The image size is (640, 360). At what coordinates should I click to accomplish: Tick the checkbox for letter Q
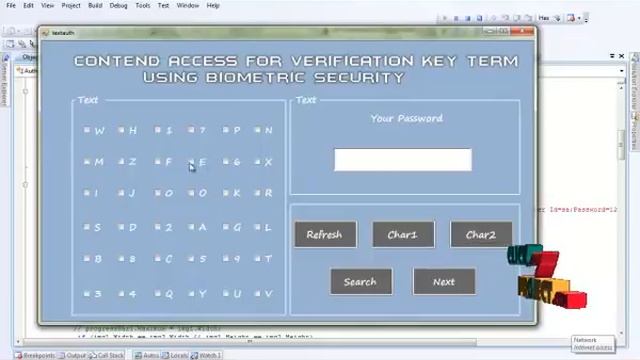pyautogui.click(x=158, y=293)
